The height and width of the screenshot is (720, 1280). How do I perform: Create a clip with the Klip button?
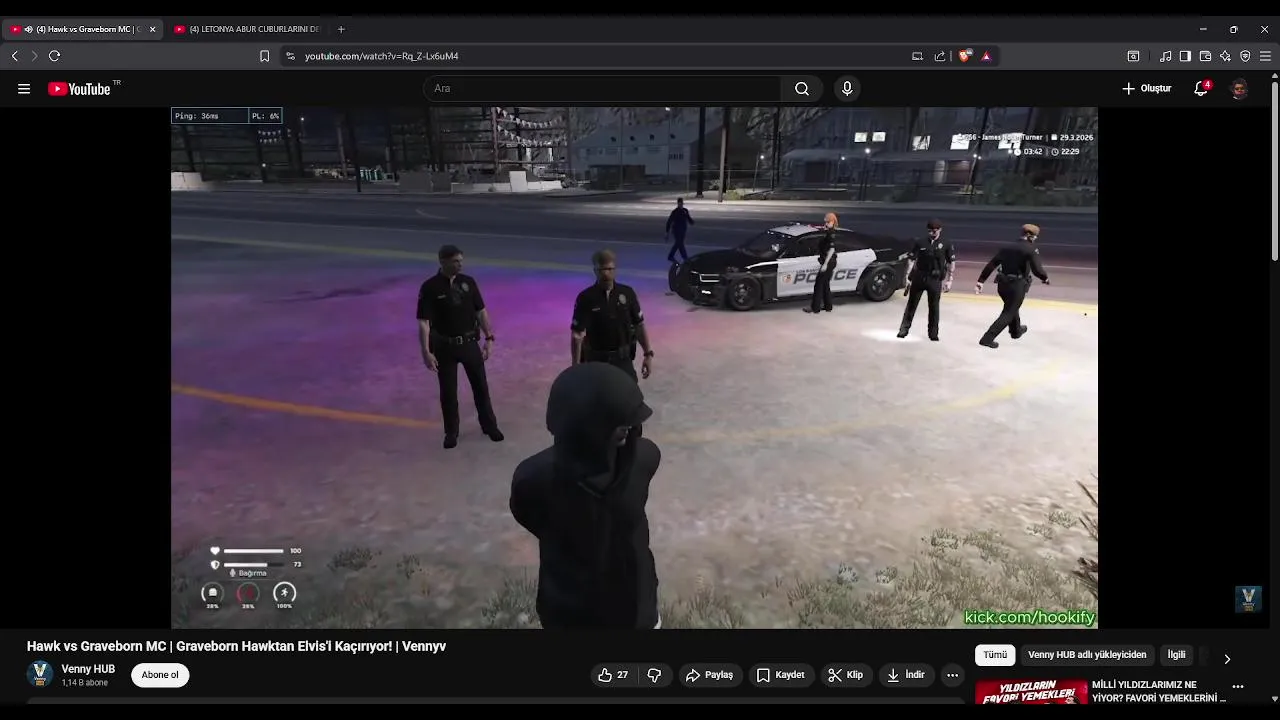click(x=845, y=675)
